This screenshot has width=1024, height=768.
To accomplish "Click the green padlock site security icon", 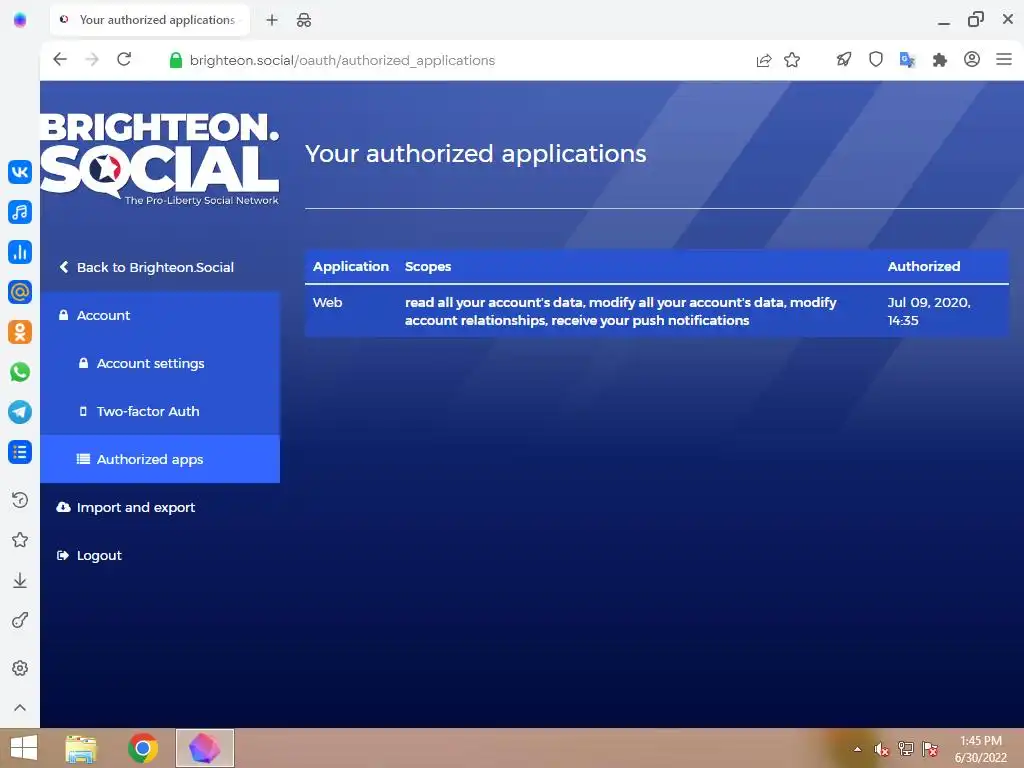I will click(x=176, y=60).
